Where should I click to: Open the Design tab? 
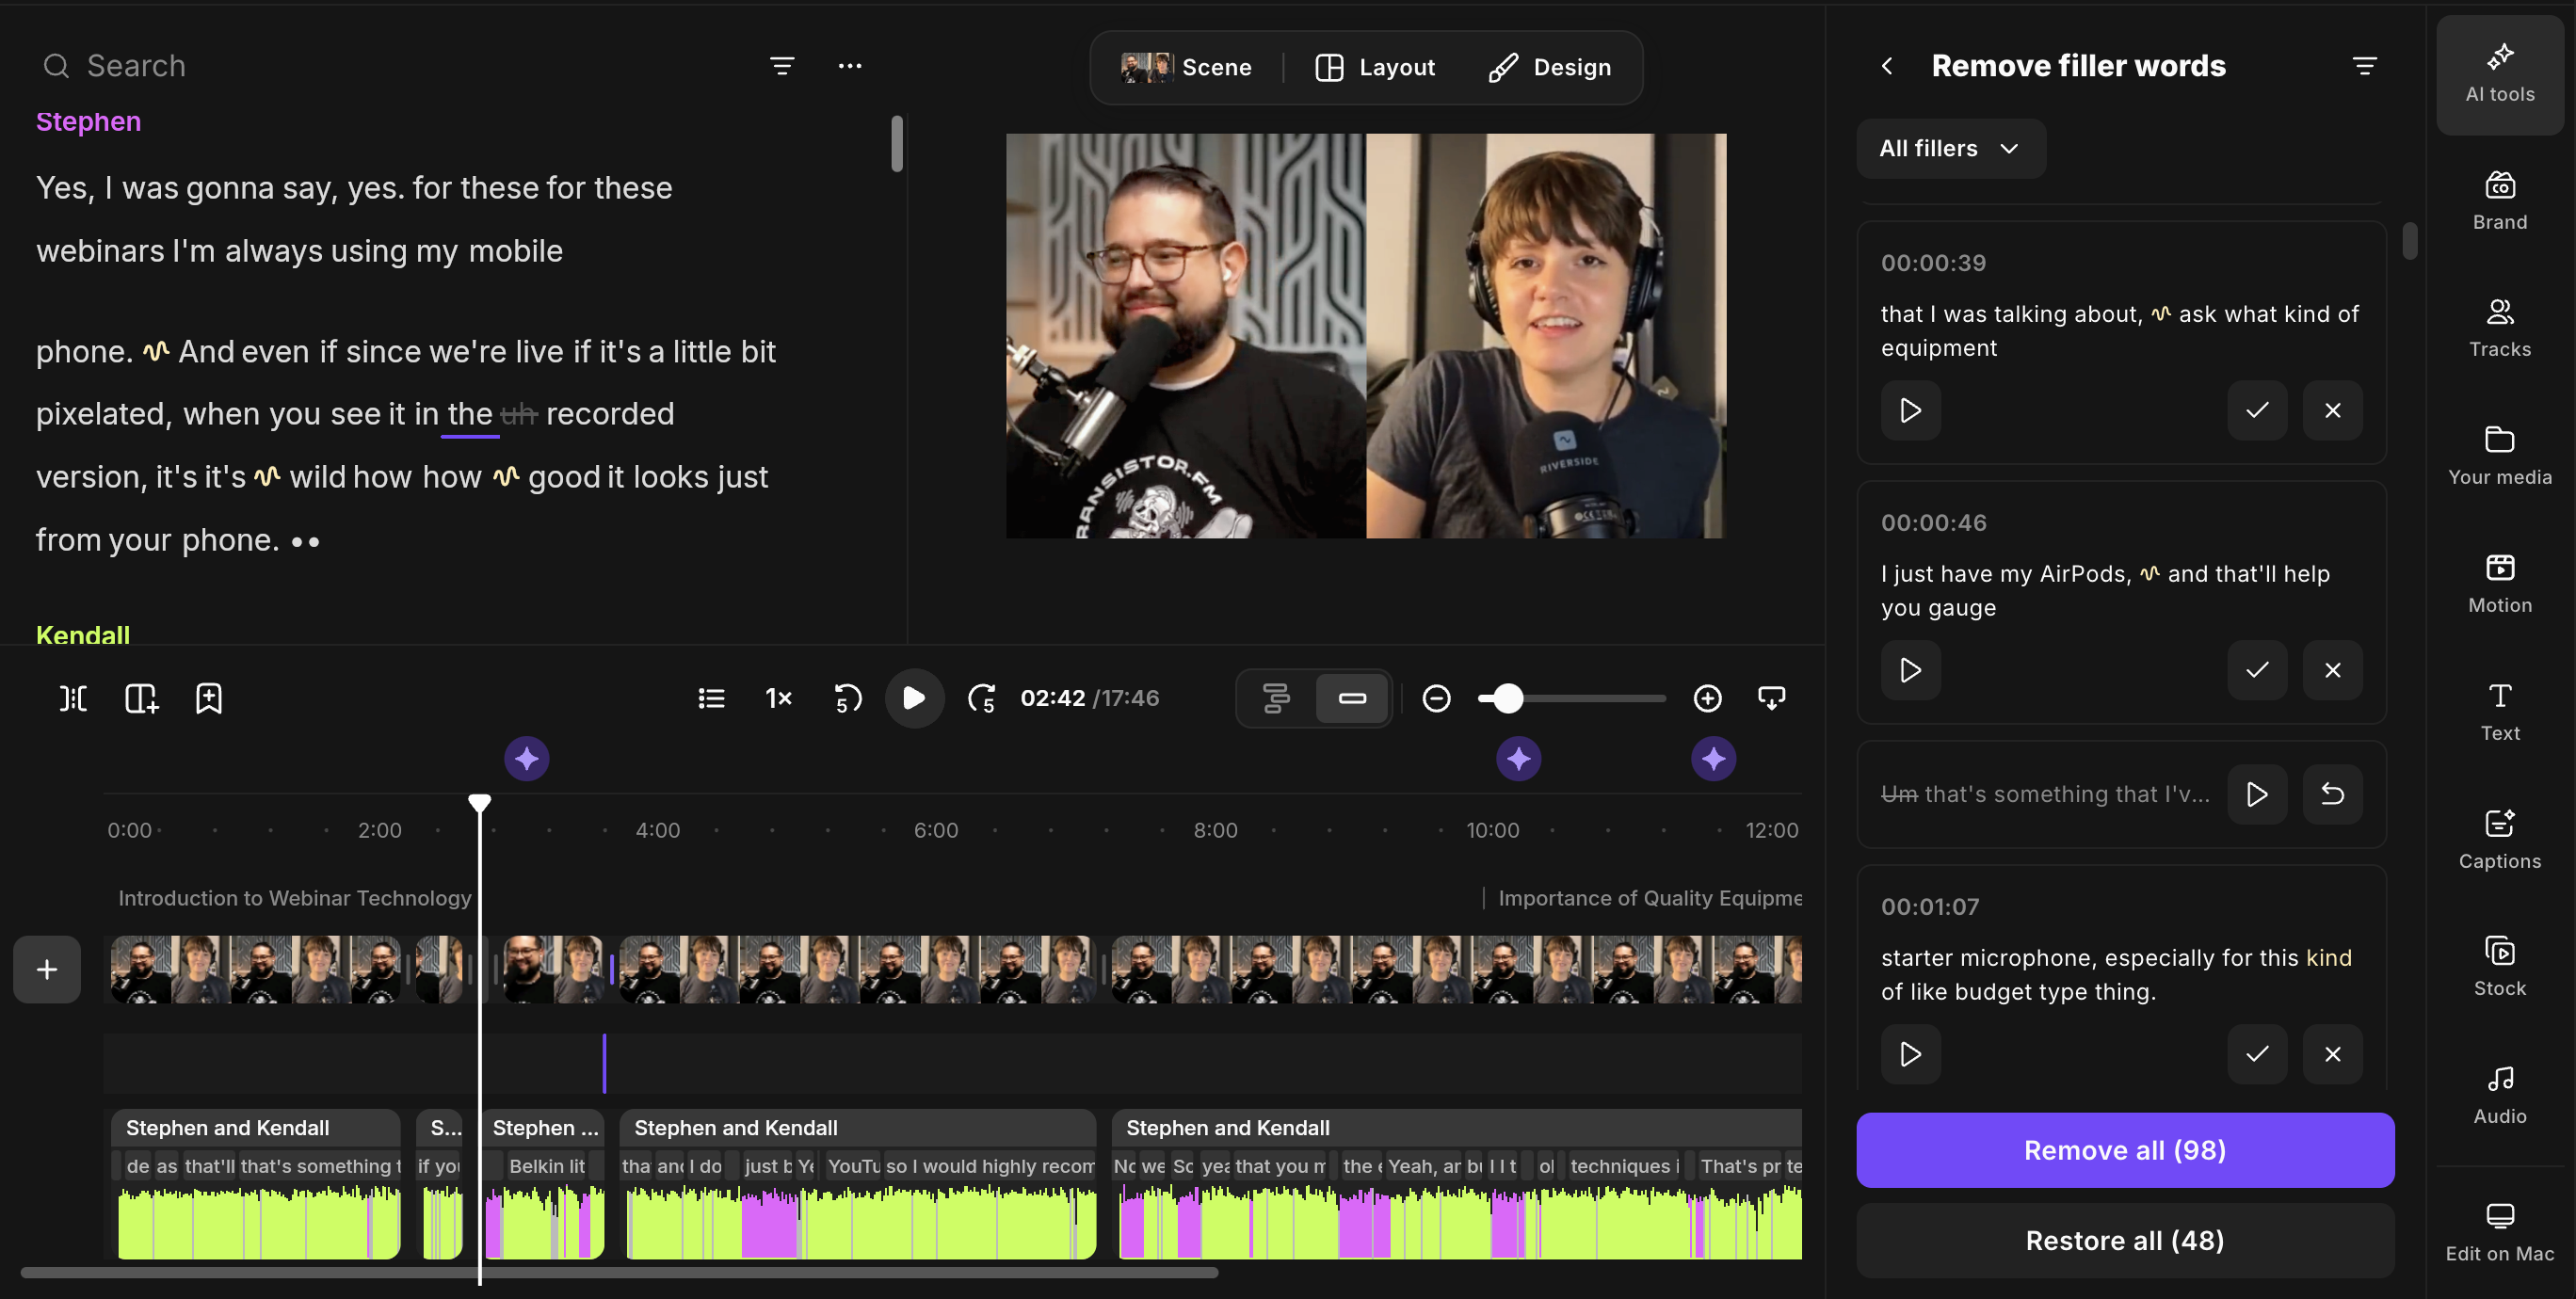1550,67
